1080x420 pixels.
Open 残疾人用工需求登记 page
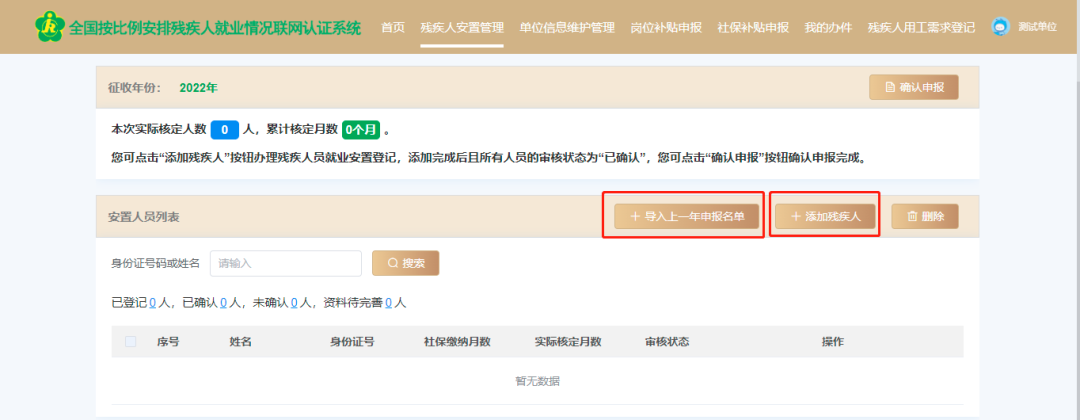pyautogui.click(x=921, y=27)
